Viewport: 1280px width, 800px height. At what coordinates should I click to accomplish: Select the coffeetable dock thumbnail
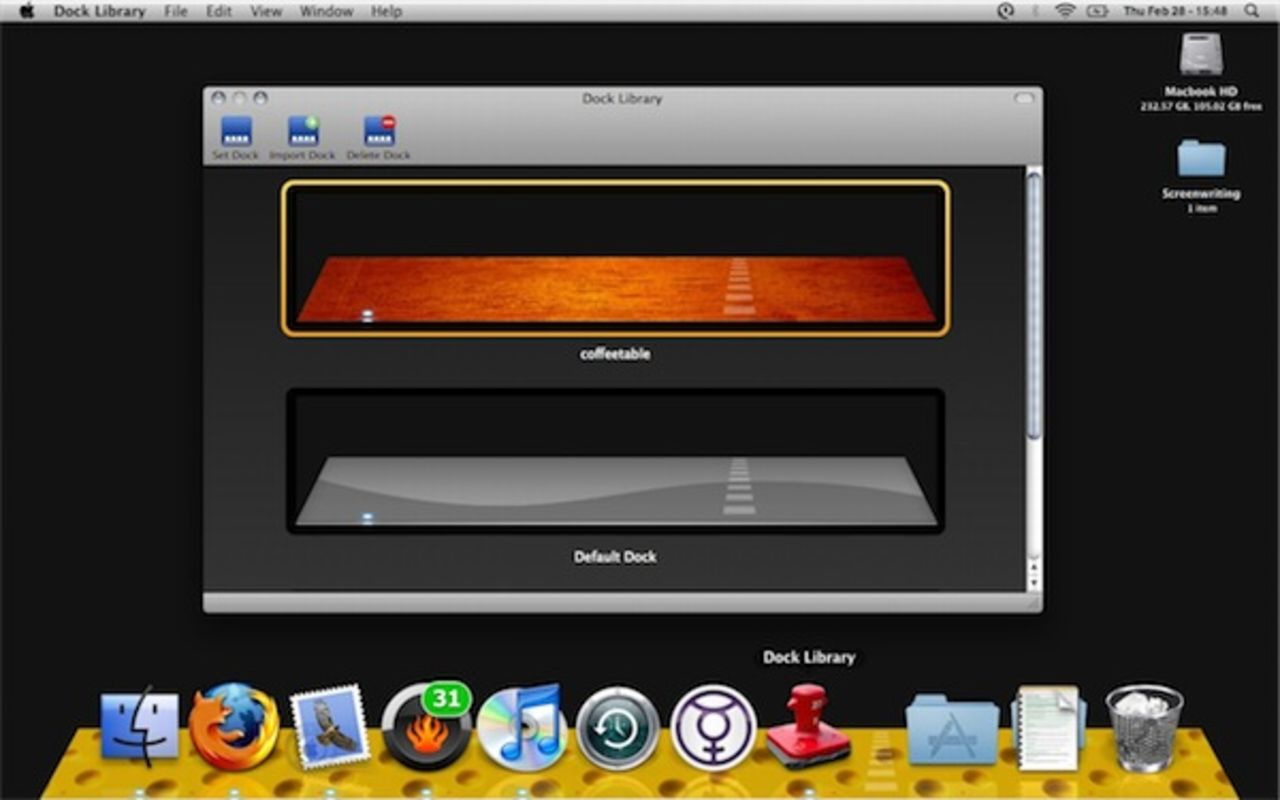(x=615, y=259)
